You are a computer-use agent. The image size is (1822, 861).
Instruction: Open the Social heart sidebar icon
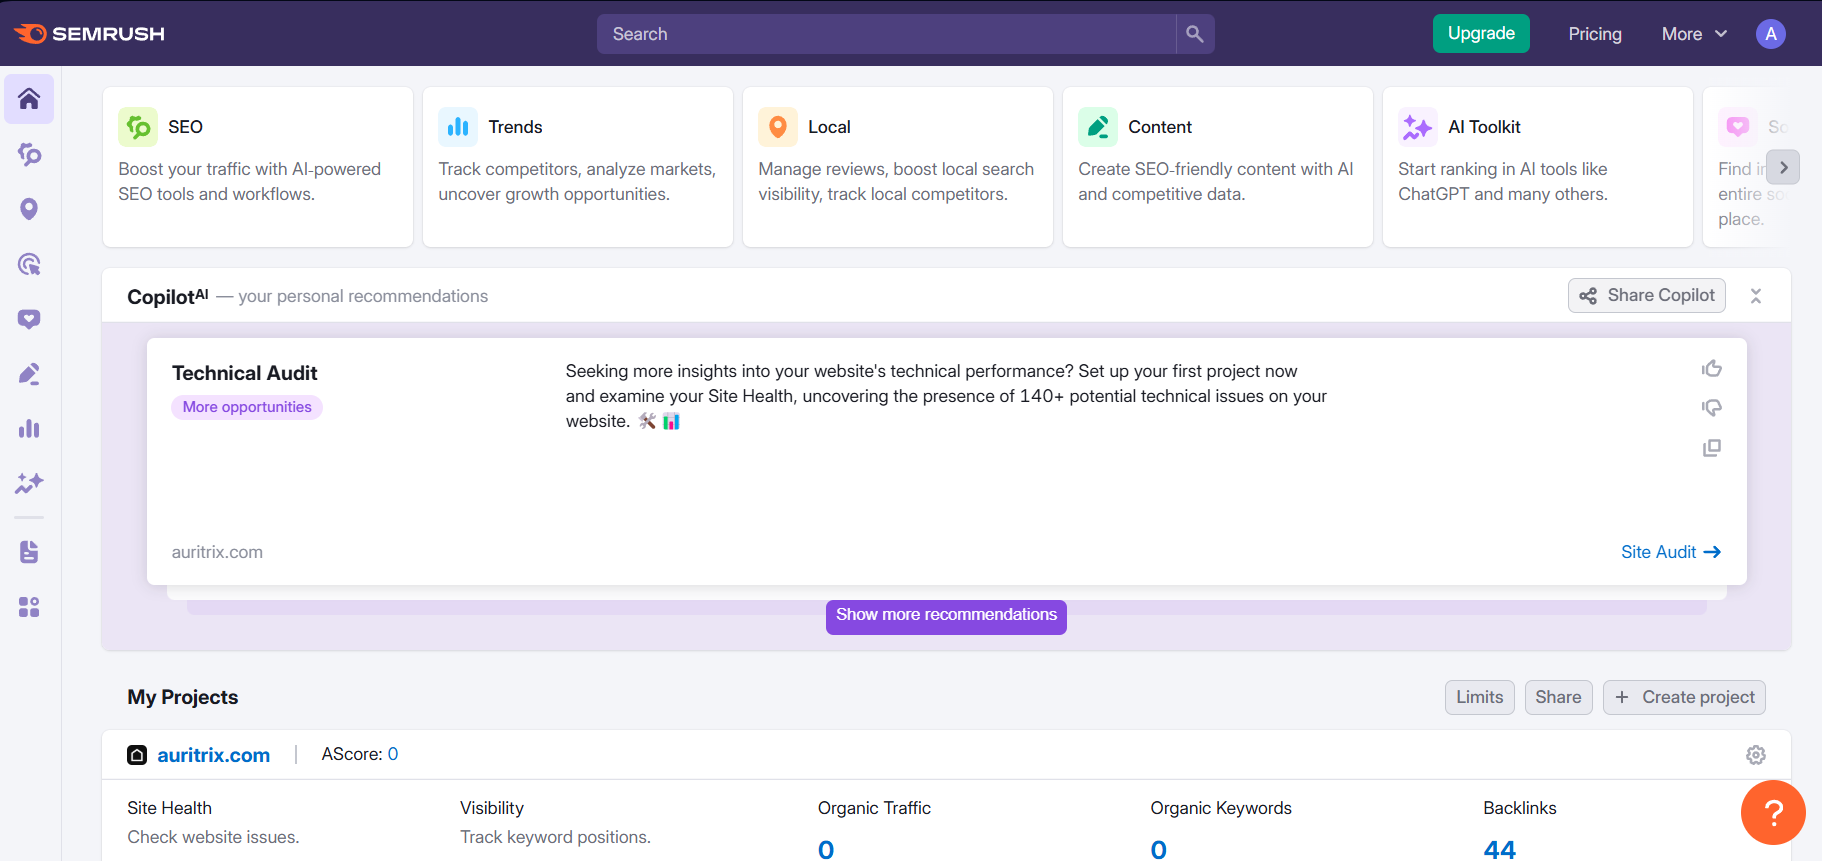(x=29, y=319)
